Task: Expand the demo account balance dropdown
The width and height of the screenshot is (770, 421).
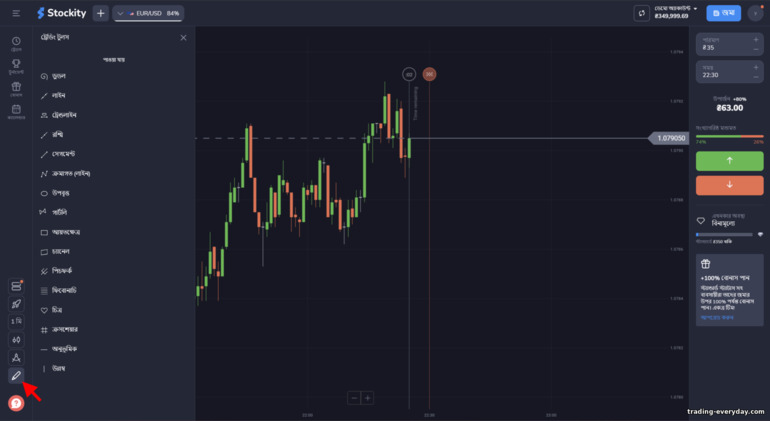Action: 675,12
